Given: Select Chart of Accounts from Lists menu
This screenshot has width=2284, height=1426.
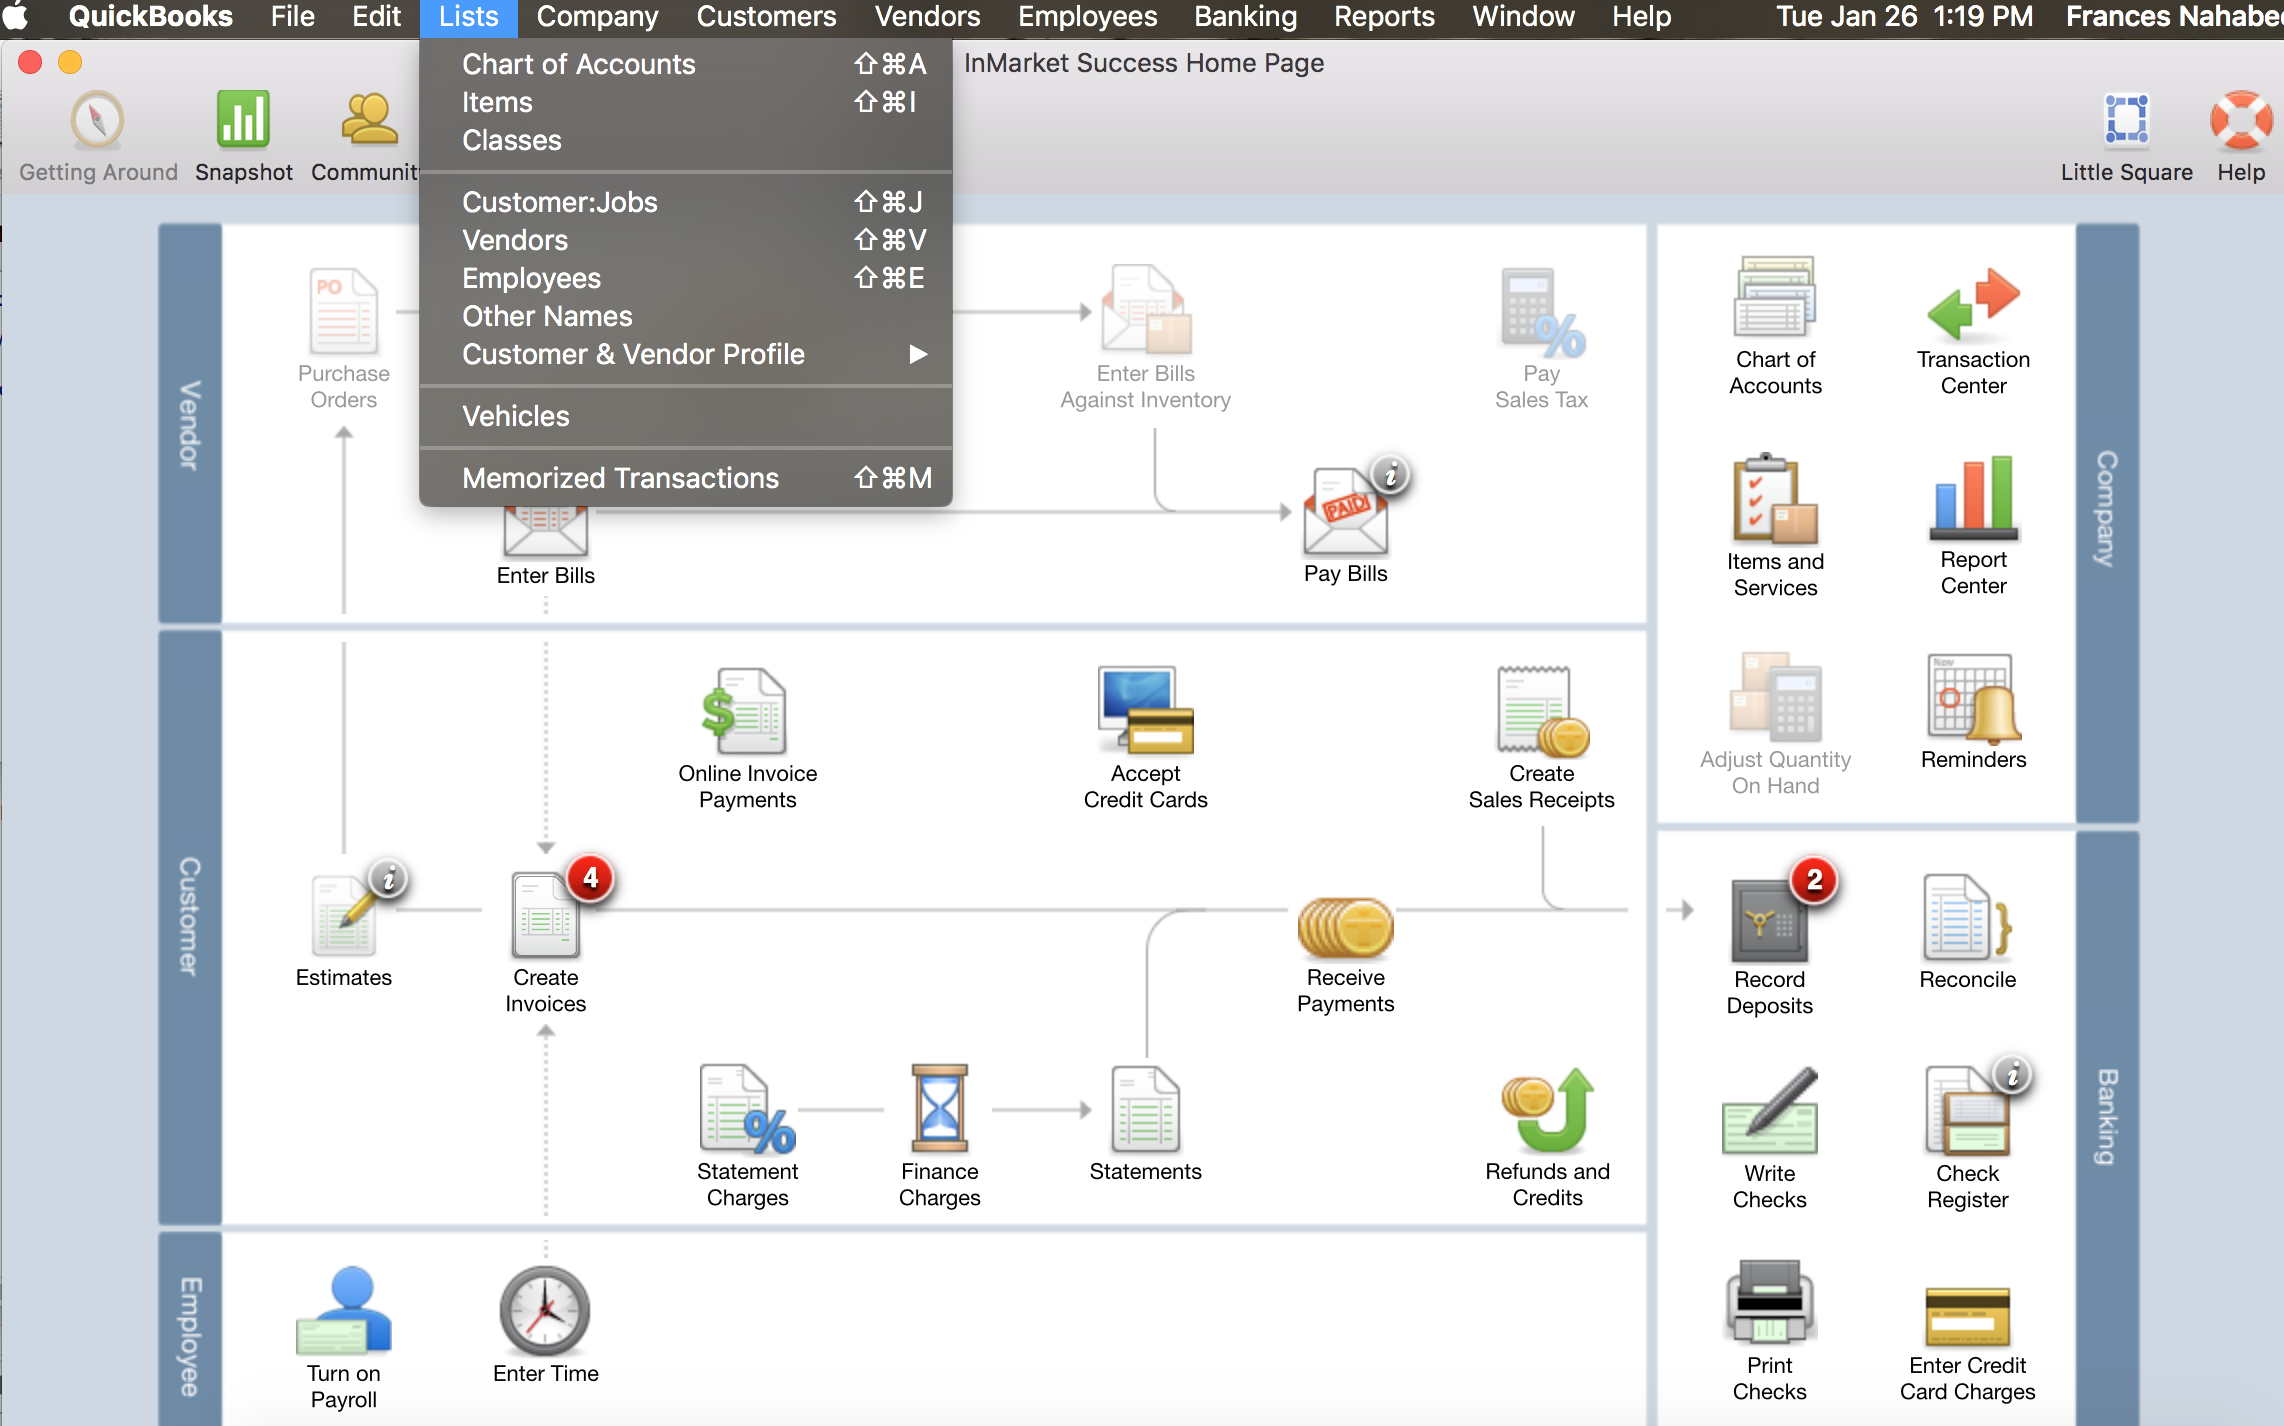Looking at the screenshot, I should pos(578,64).
